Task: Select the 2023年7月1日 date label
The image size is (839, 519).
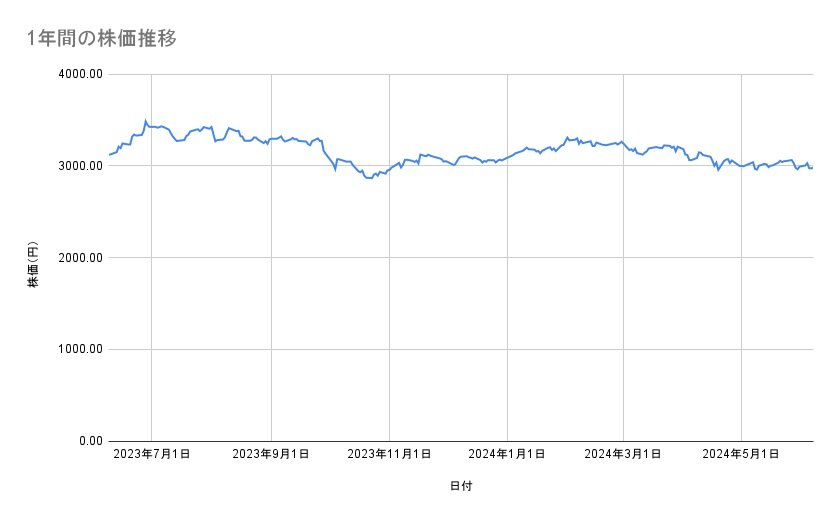Action: 152,455
